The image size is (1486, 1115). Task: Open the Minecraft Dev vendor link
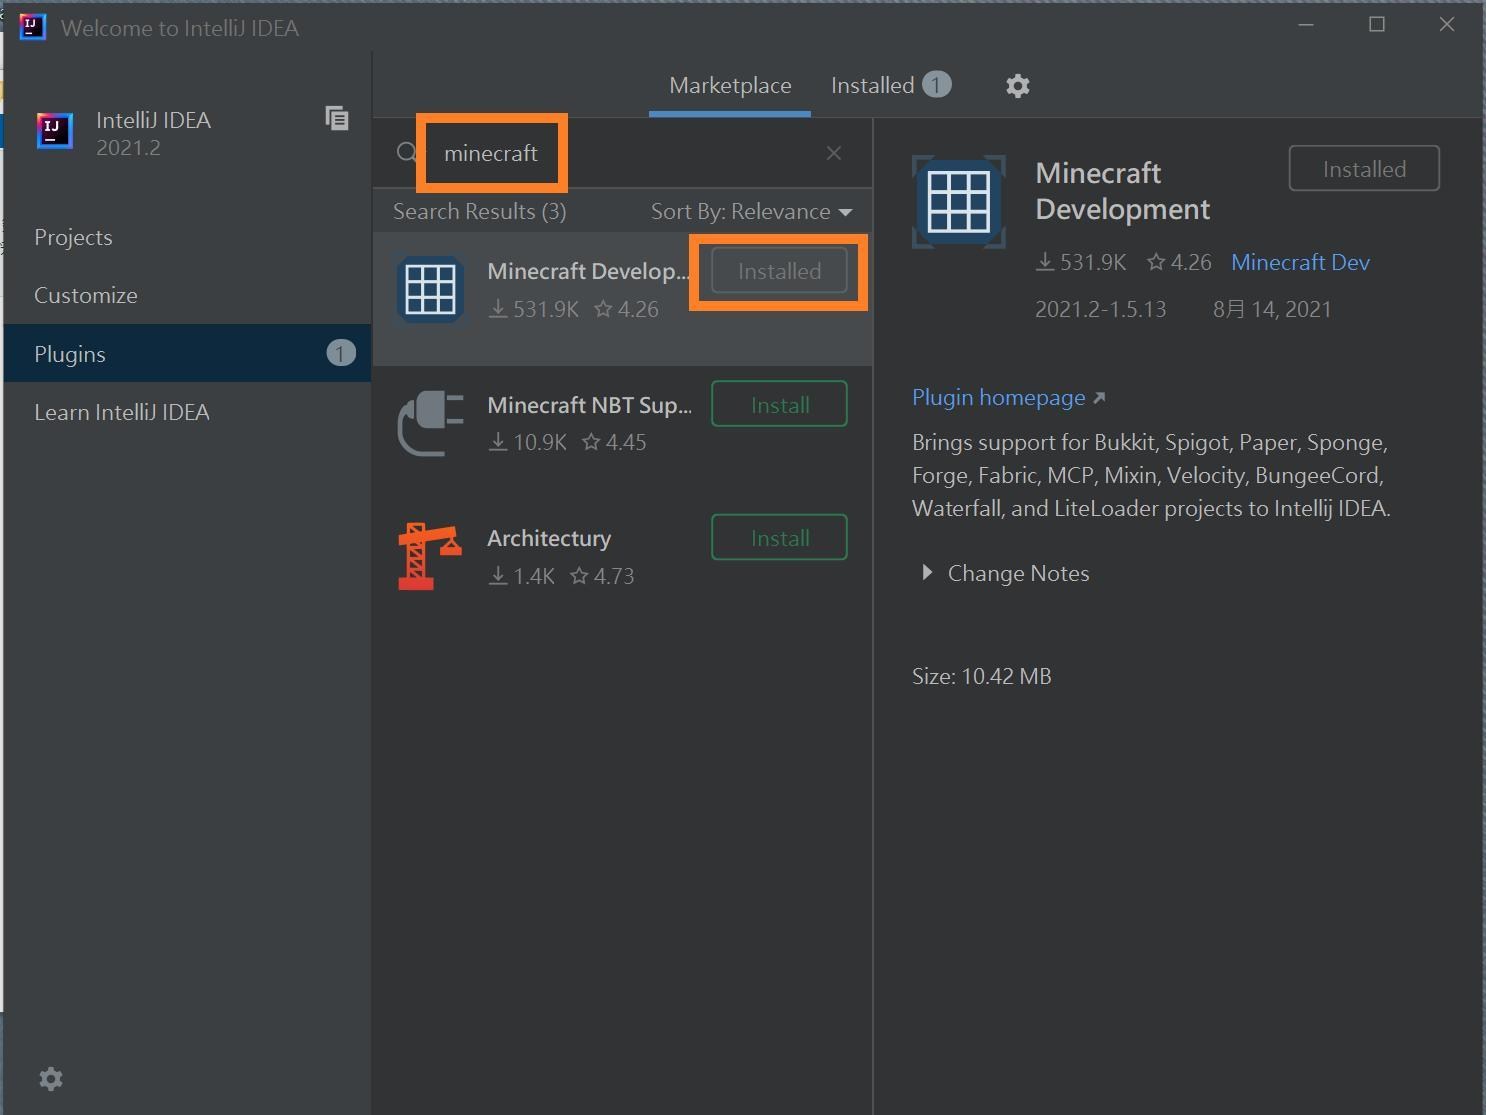coord(1300,263)
